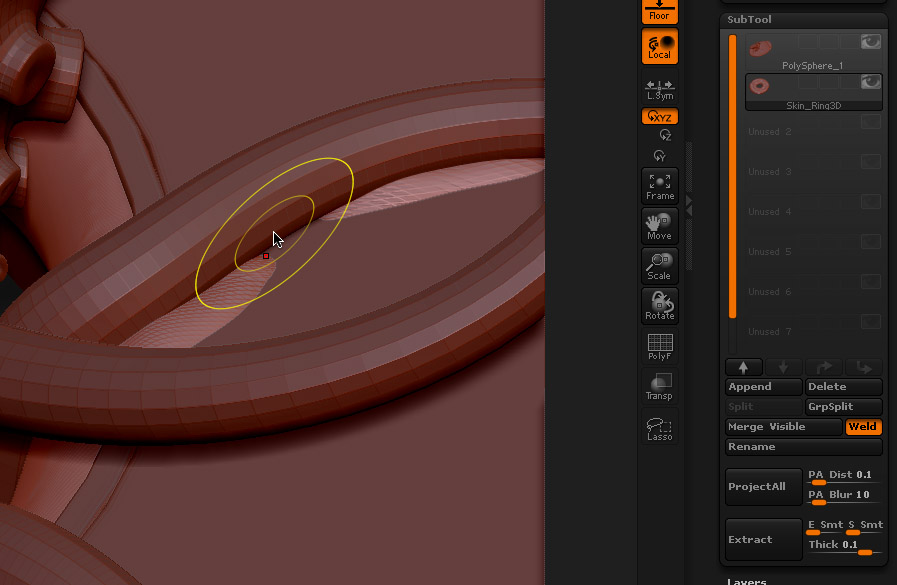Select the Scale transform tool
This screenshot has height=585, width=897.
pos(659,266)
